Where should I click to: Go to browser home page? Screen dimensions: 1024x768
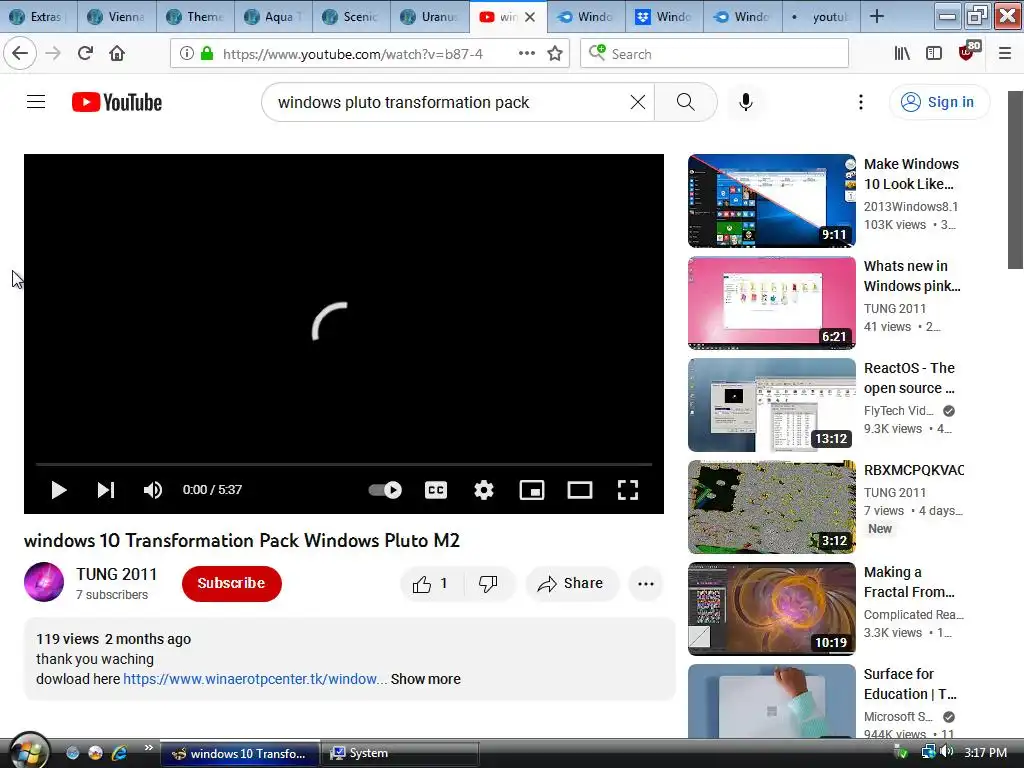tap(117, 54)
